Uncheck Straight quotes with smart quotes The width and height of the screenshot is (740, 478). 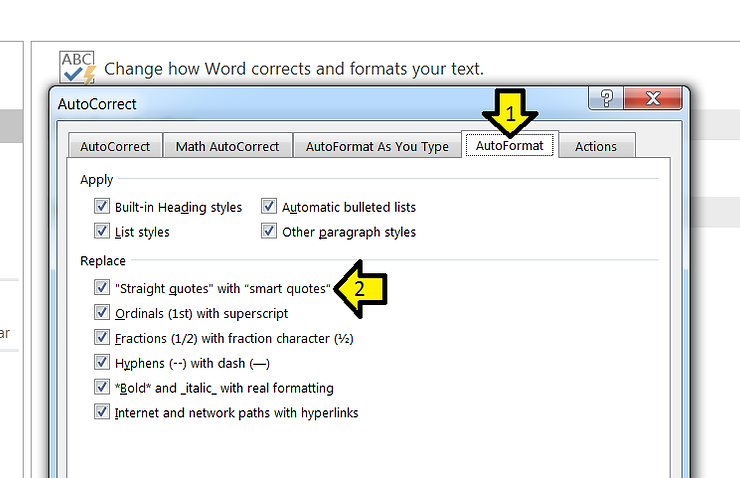pyautogui.click(x=101, y=287)
